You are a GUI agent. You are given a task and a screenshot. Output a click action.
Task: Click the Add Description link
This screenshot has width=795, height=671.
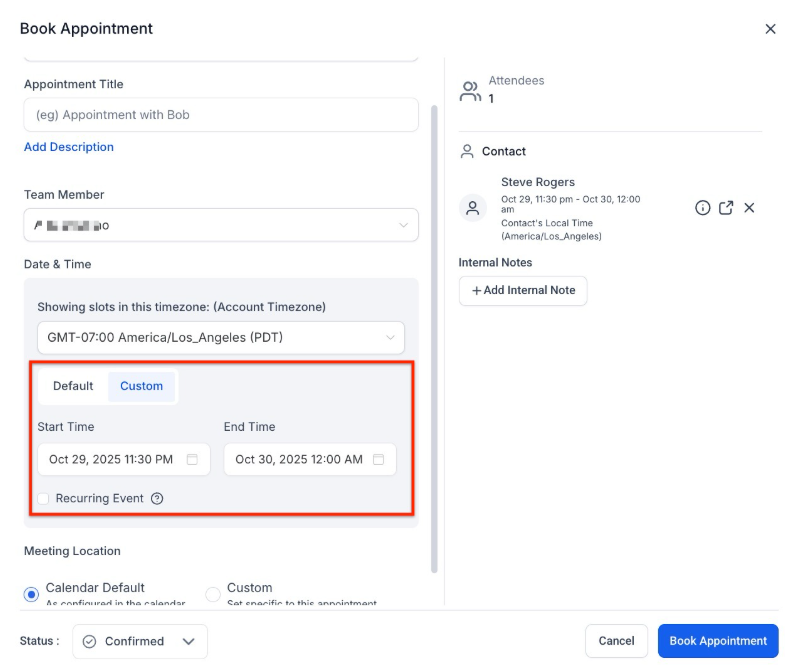[69, 147]
